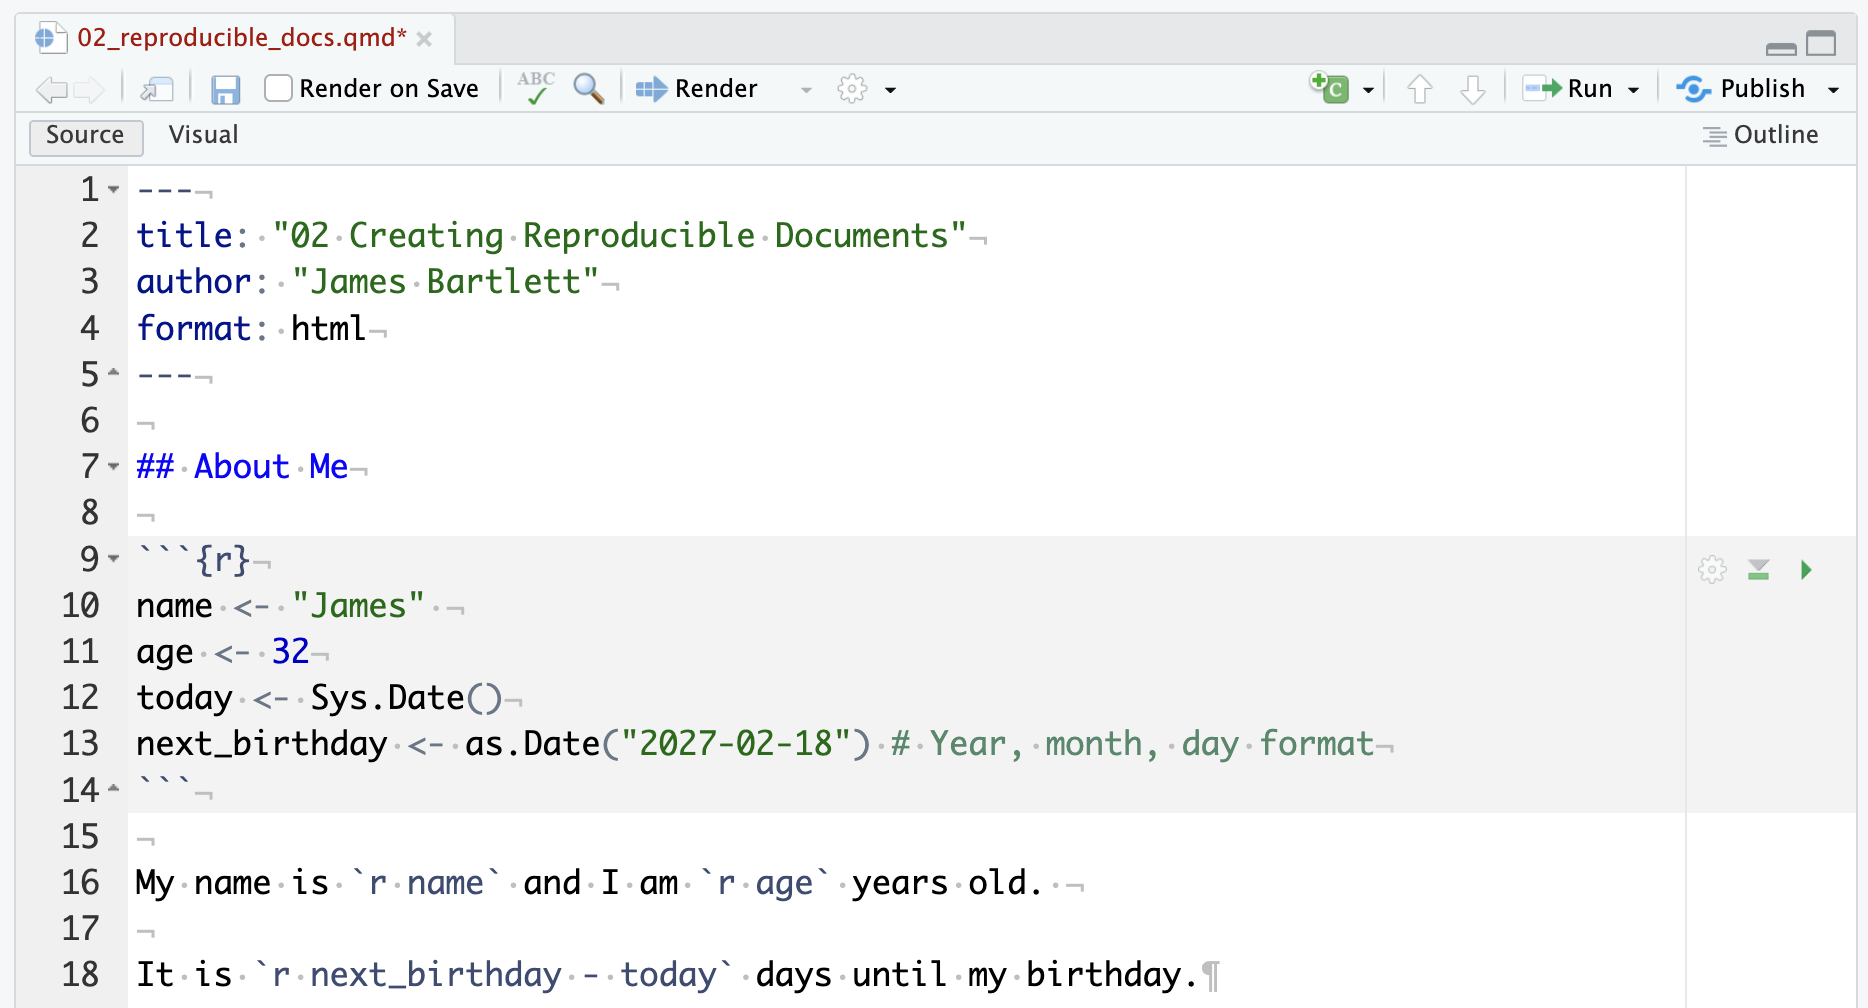Expand gear options dropdown arrow

coord(890,90)
